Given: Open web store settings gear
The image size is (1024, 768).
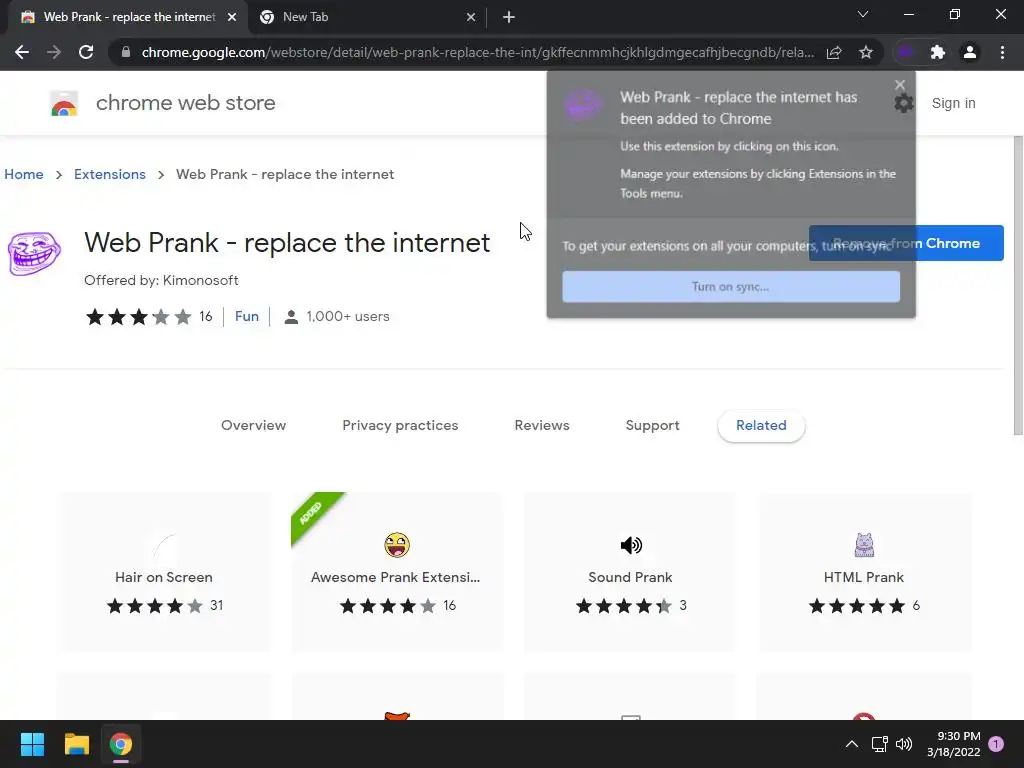Looking at the screenshot, I should pos(904,103).
